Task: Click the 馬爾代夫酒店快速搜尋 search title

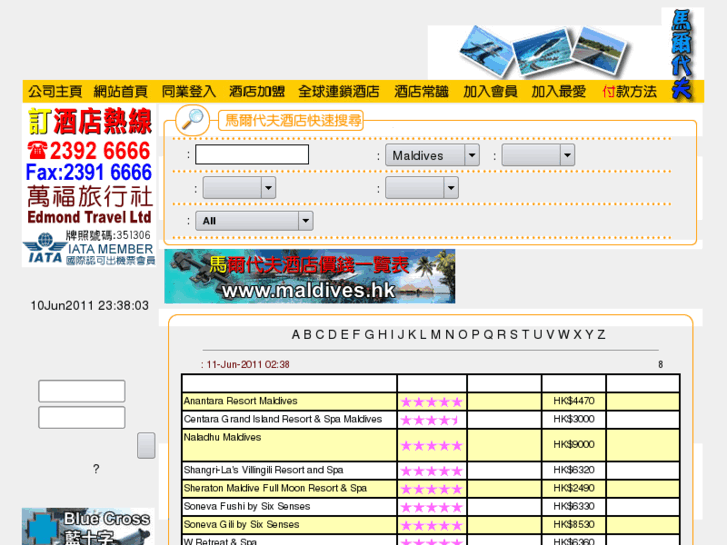Action: [x=293, y=121]
